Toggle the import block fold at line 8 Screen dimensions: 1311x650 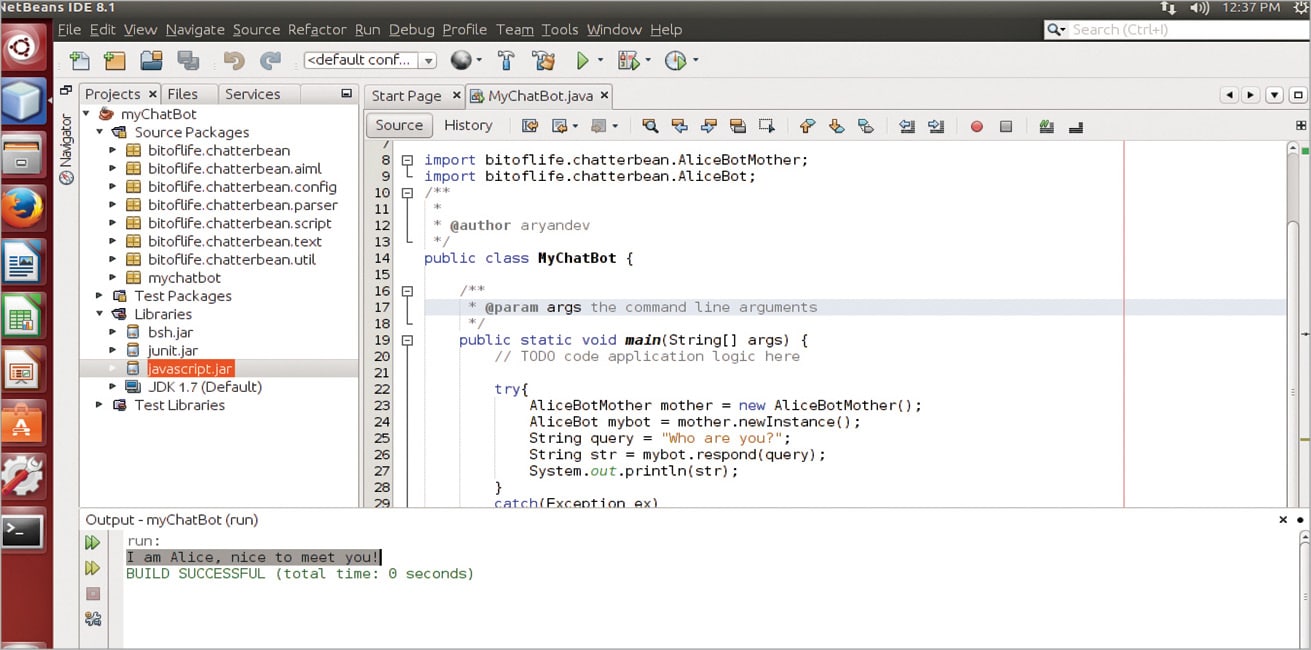(x=407, y=160)
